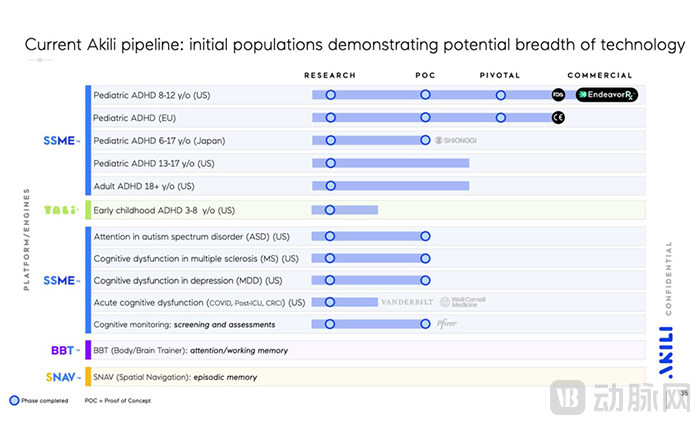The width and height of the screenshot is (700, 425).
Task: Click the Pfizer logo
Action: (447, 324)
